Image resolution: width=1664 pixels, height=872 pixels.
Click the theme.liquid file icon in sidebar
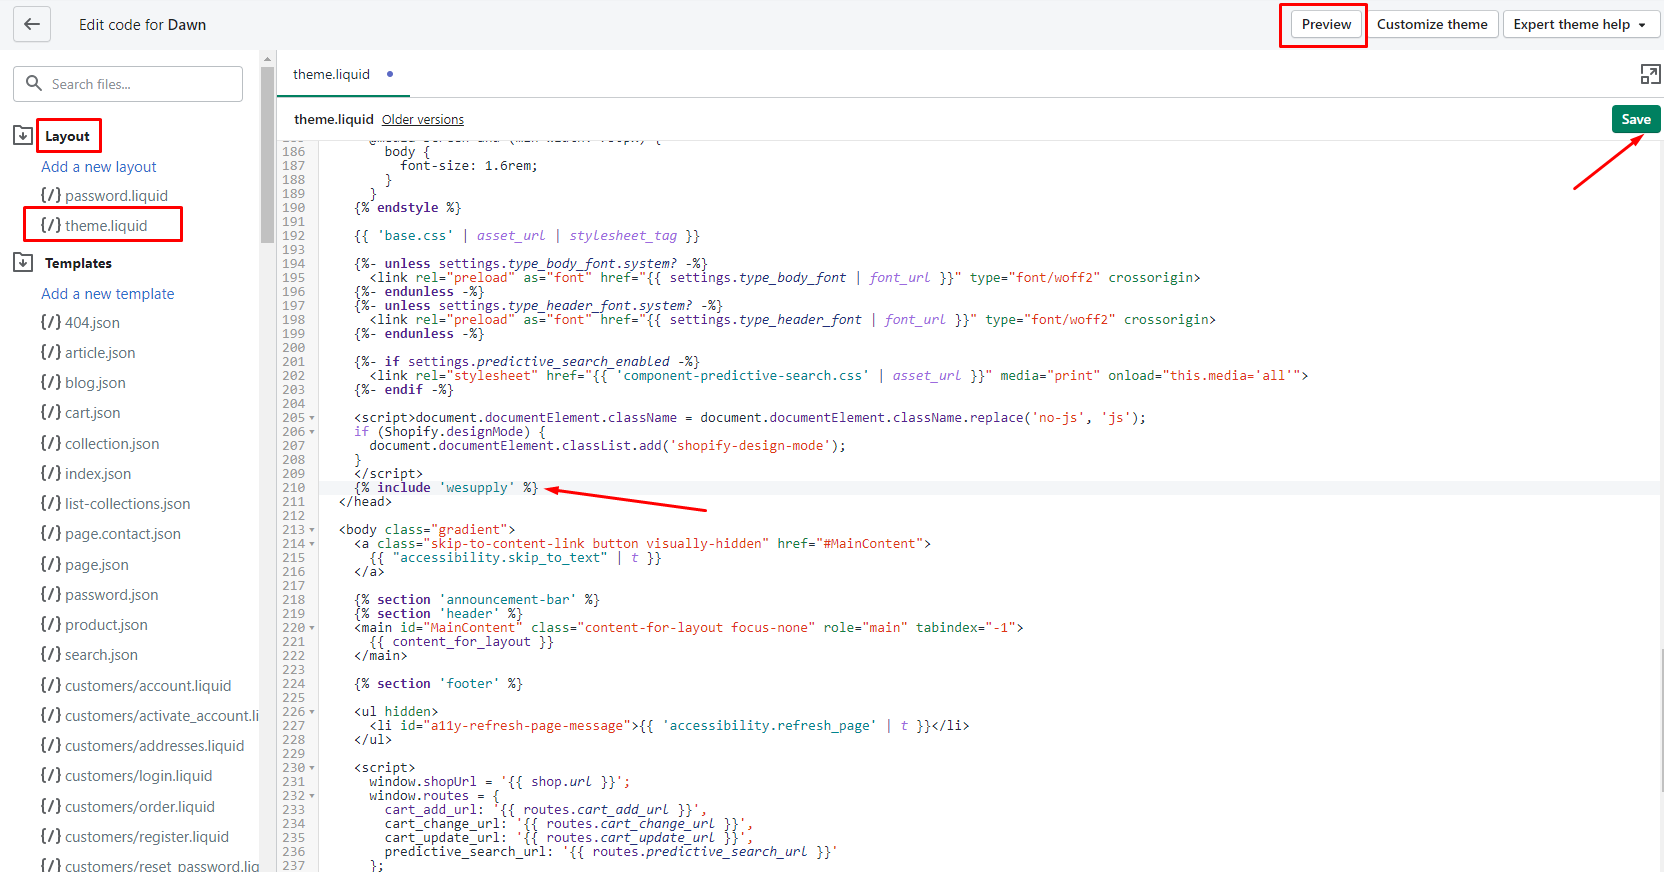51,225
